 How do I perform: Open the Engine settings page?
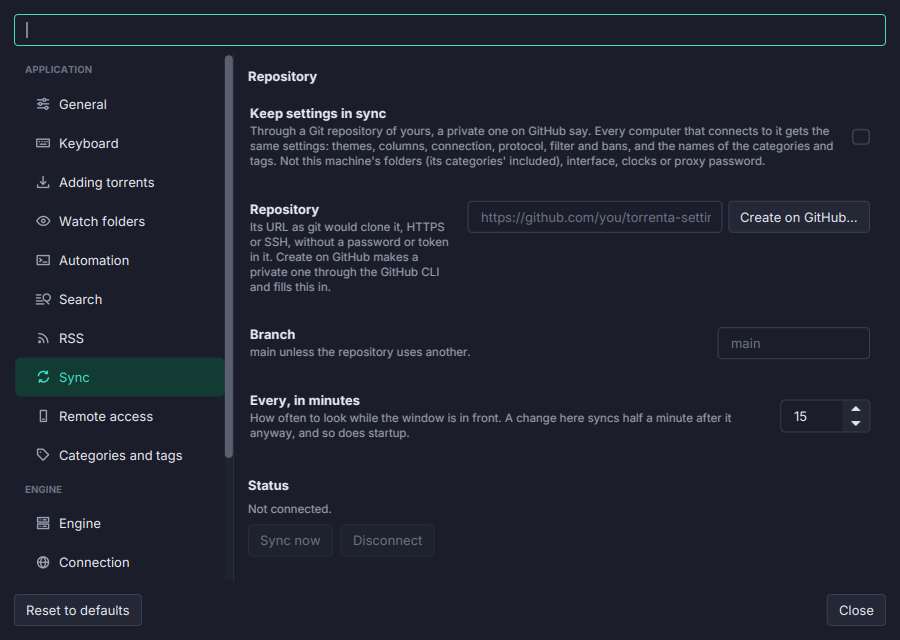(x=119, y=523)
